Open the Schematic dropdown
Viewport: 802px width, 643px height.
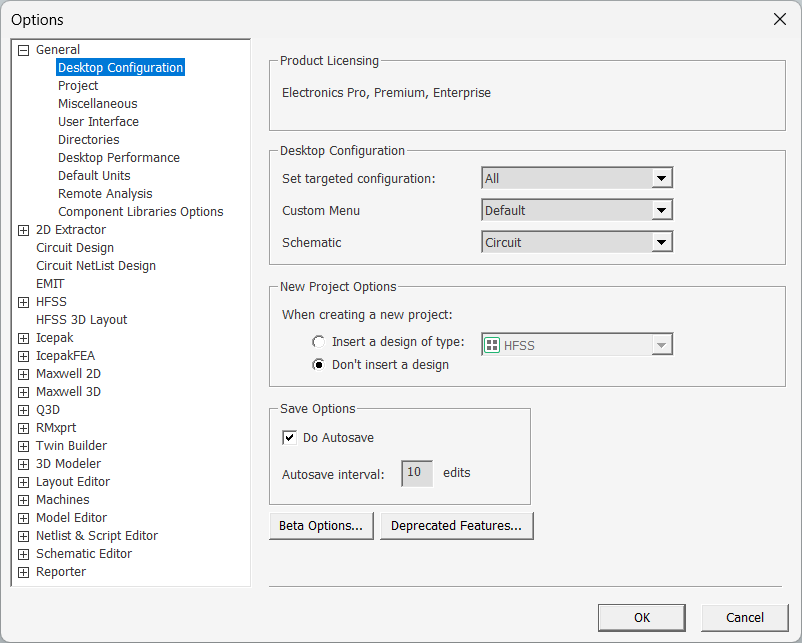[x=577, y=242]
